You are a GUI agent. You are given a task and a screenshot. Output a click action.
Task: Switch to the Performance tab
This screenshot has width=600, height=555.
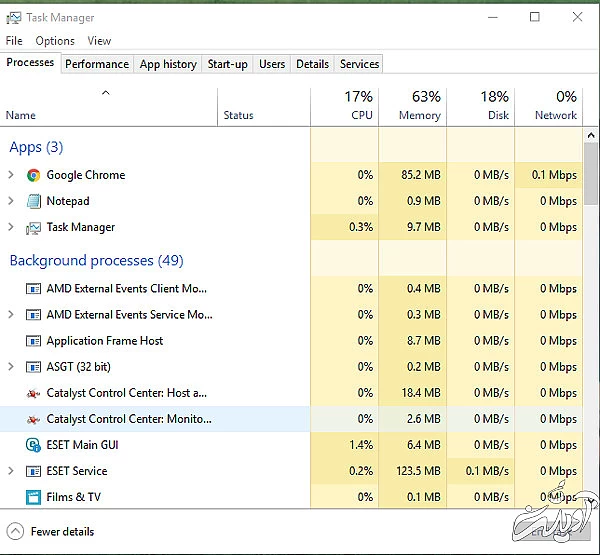(x=97, y=64)
